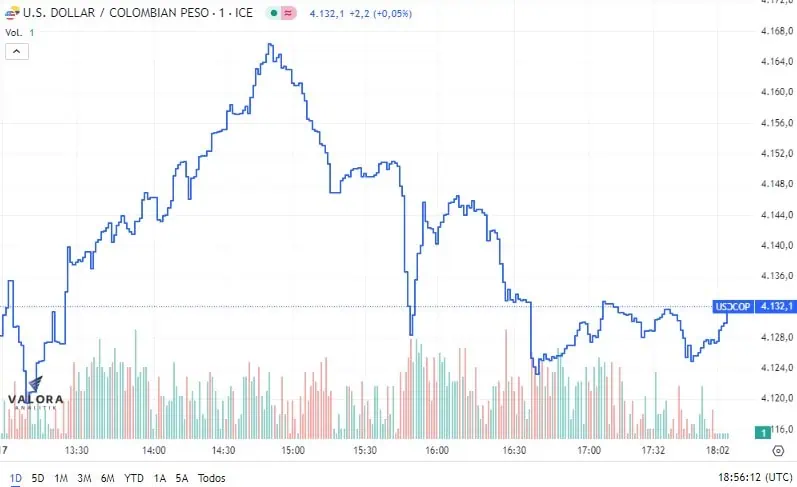Click the U.S. DOLLAR / COLOMBIAN PESO title
797x487 pixels.
pyautogui.click(x=137, y=13)
